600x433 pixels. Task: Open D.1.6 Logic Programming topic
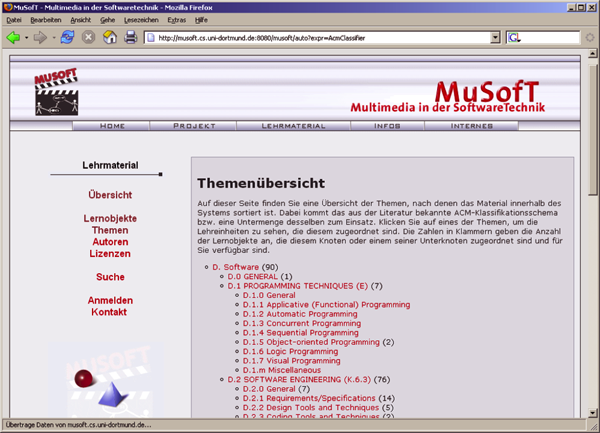[290, 352]
